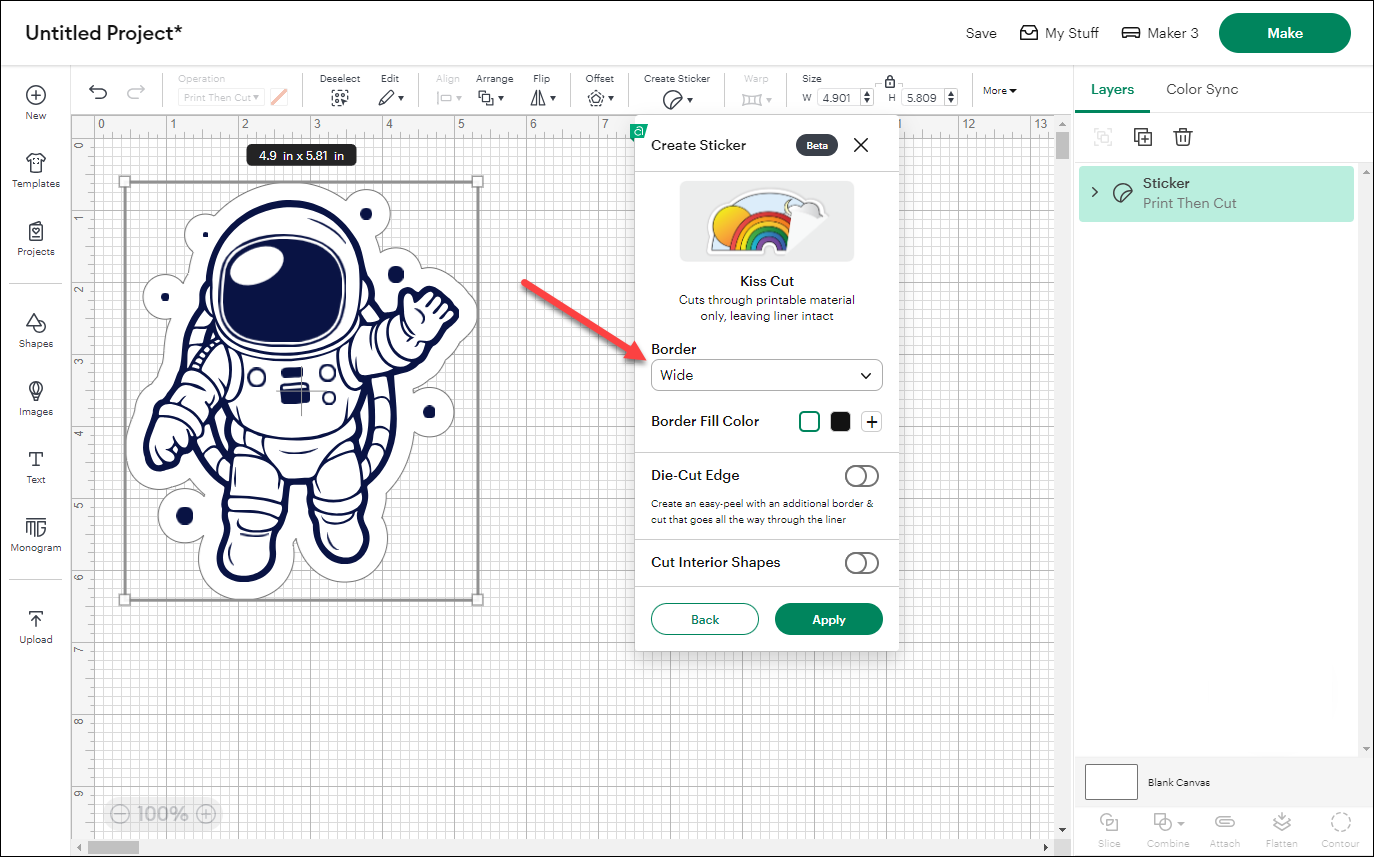Duplicate the layer in Layers panel
1374x857 pixels.
[1143, 137]
